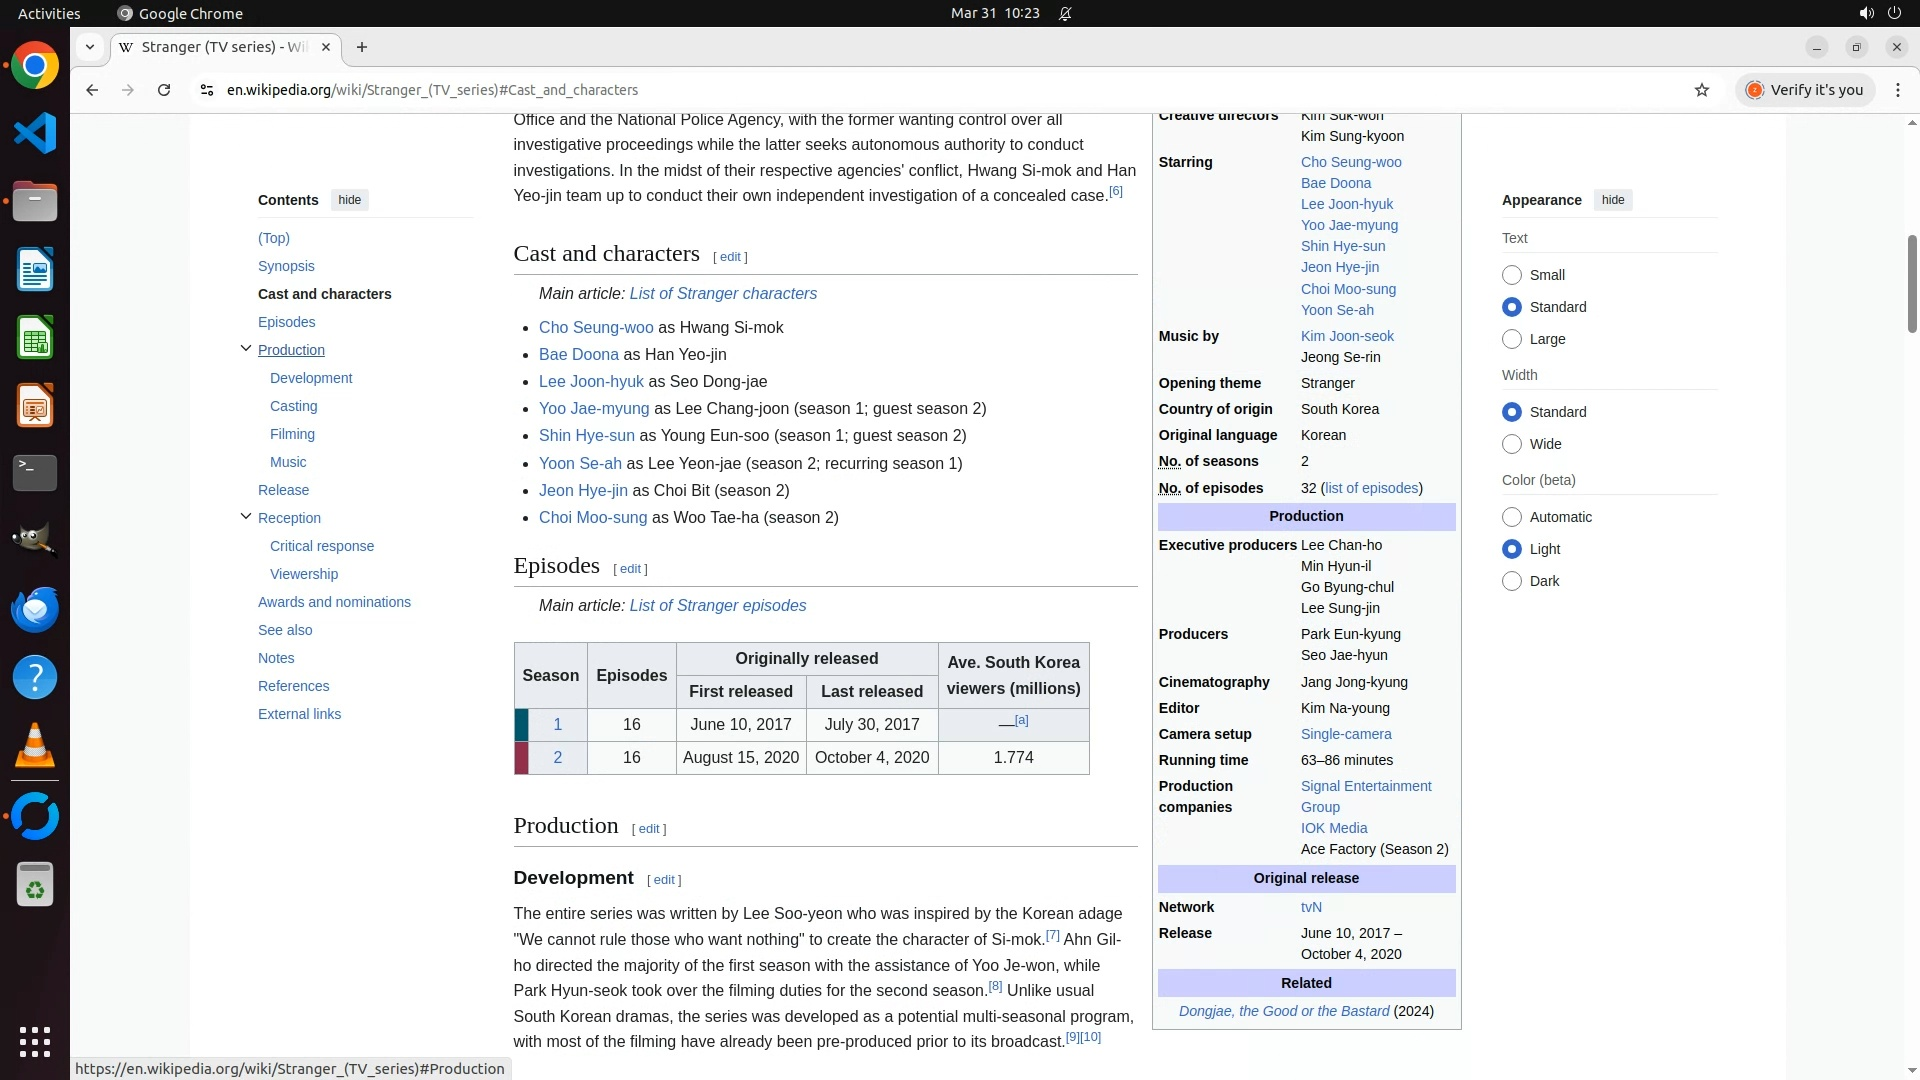Collapse the Reception section in contents
This screenshot has width=1920, height=1080.
pyautogui.click(x=246, y=517)
